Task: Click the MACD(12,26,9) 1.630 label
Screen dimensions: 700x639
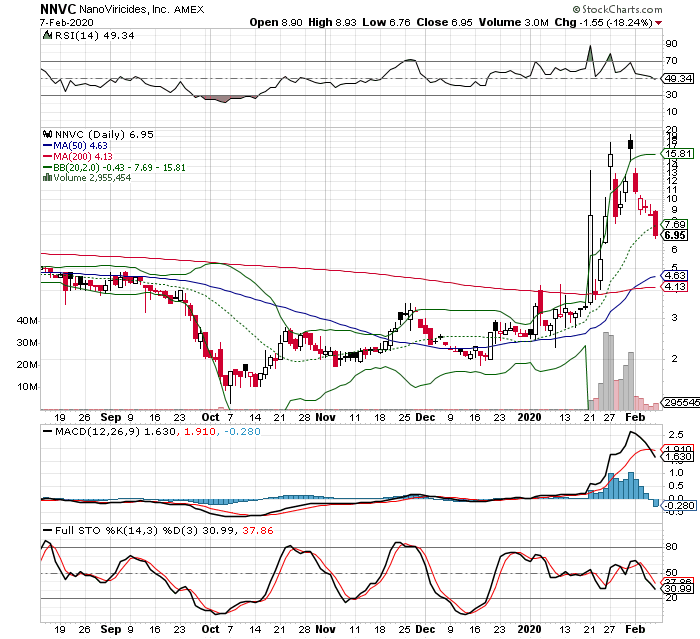Action: coord(115,432)
